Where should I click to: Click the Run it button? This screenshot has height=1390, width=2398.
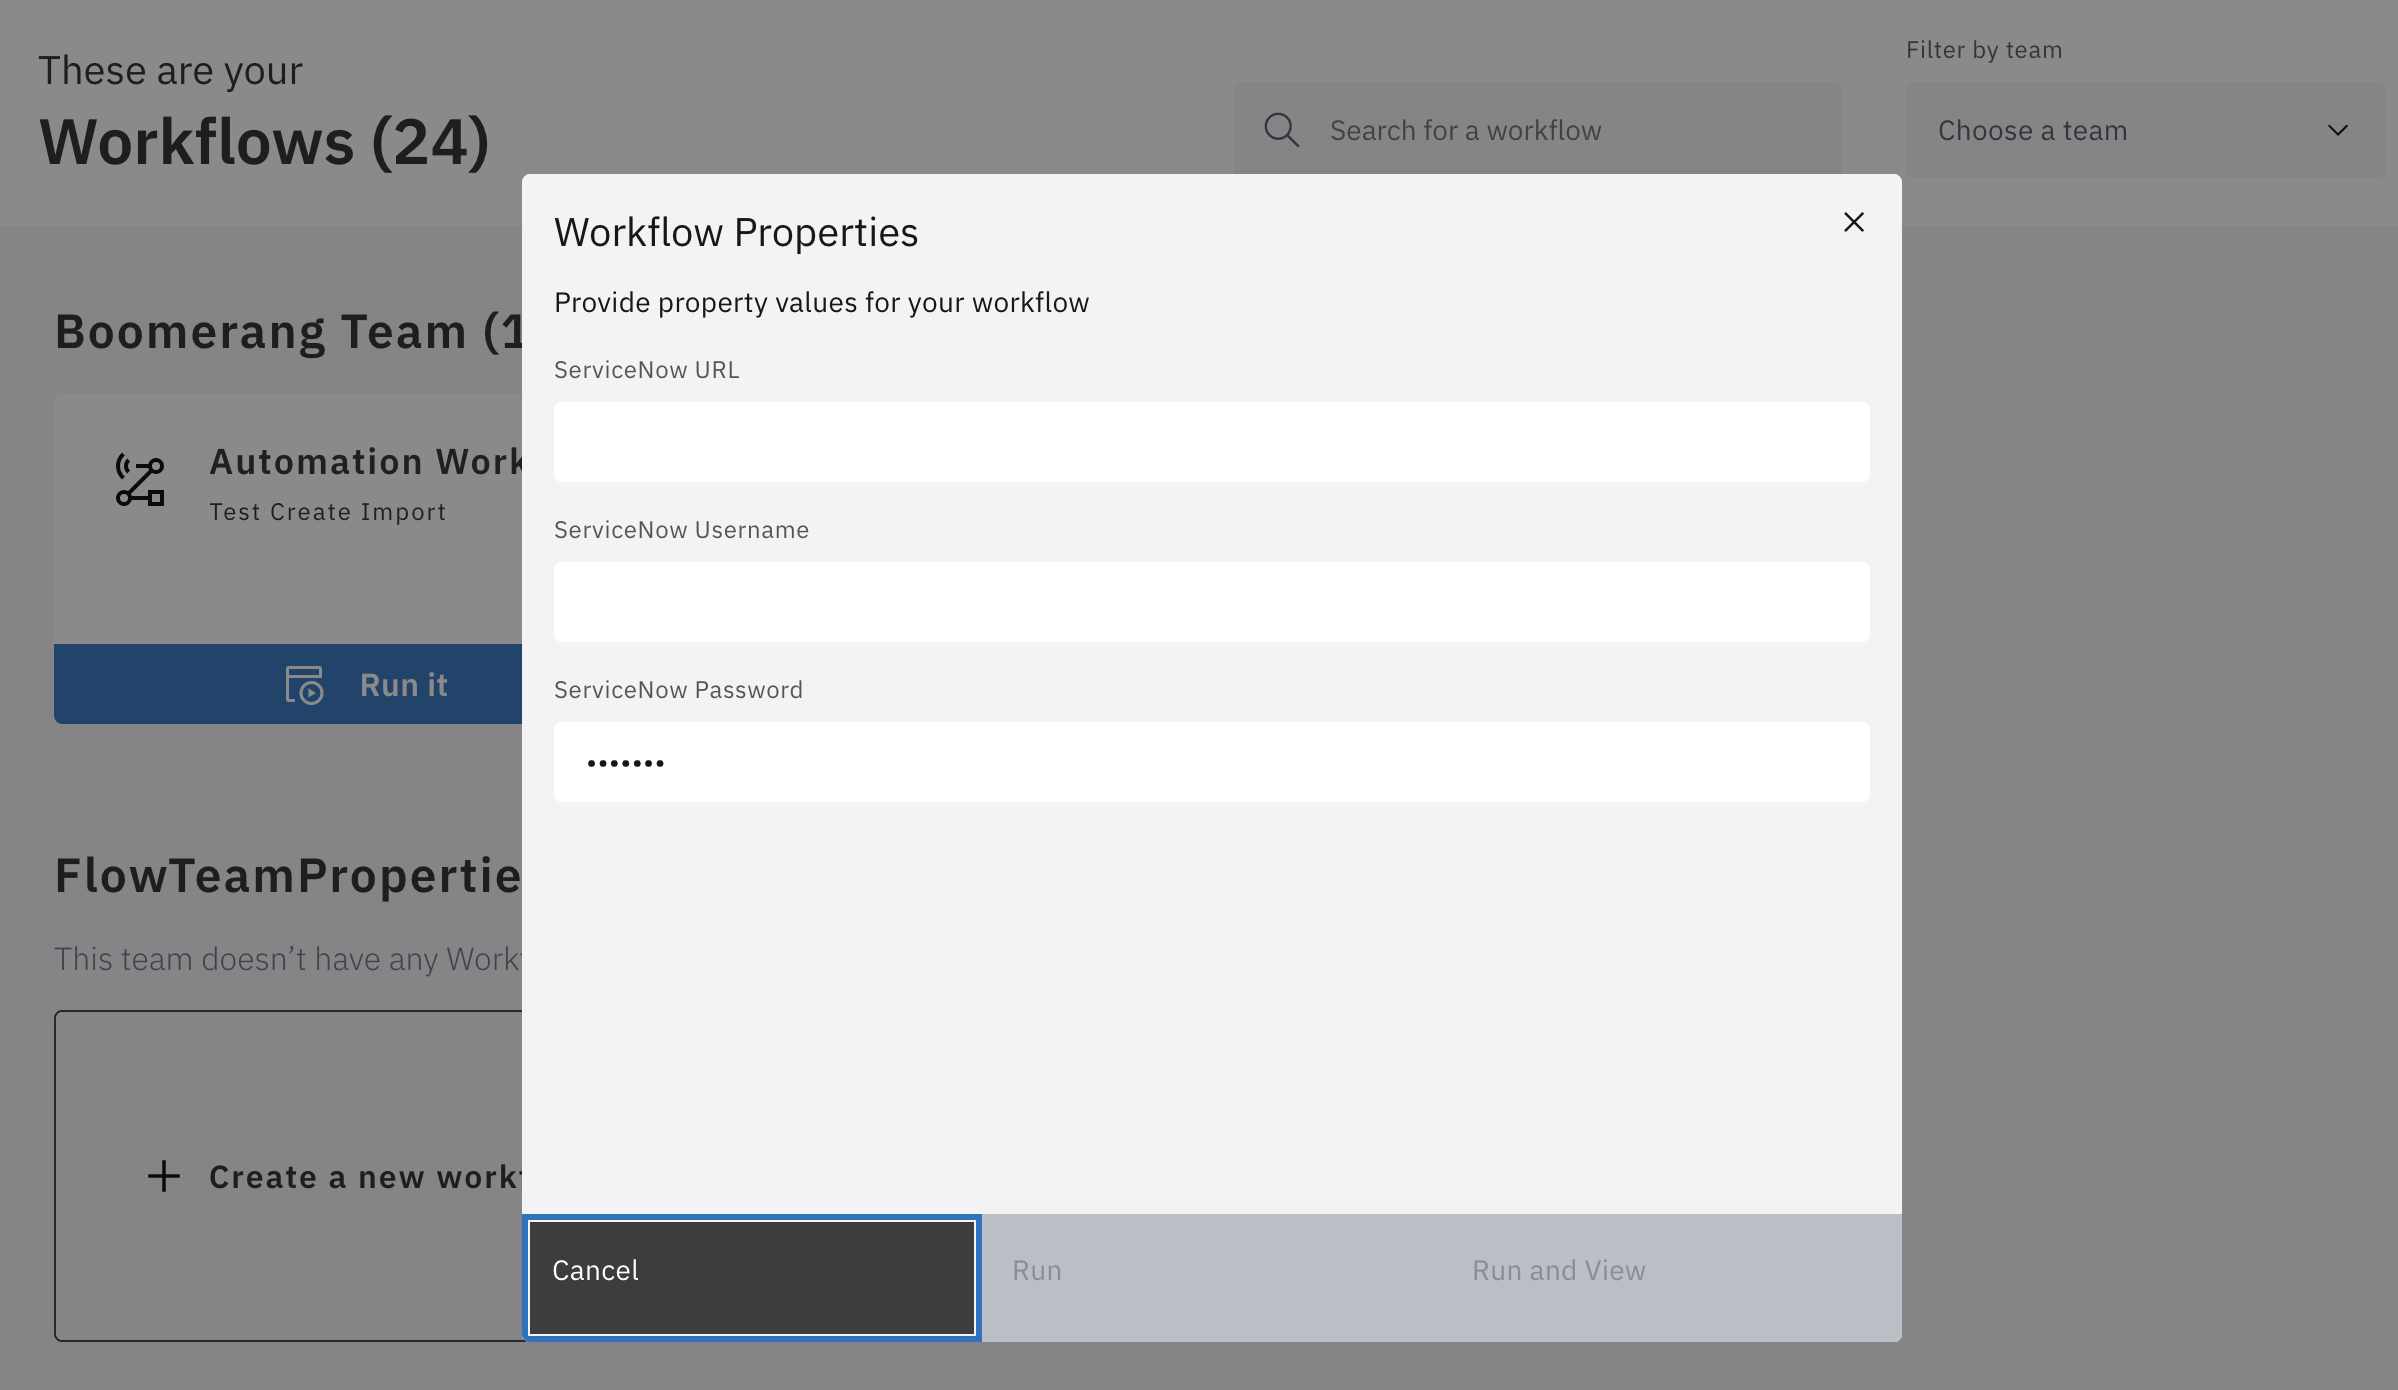(x=402, y=685)
